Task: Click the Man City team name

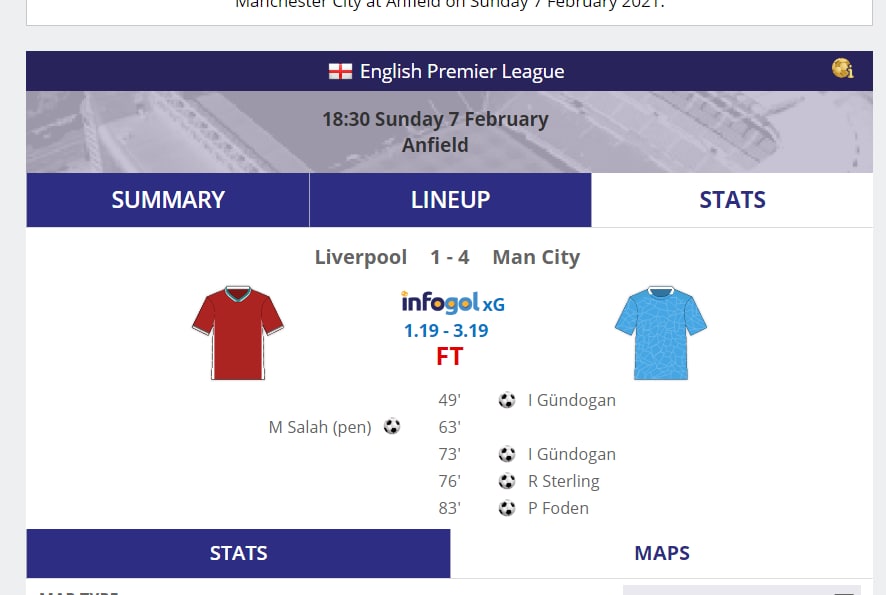Action: [x=536, y=257]
